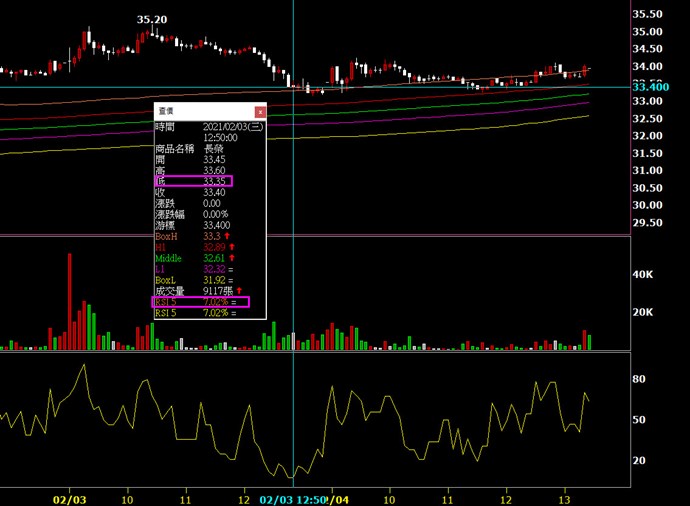Select the highlighted 低 33.35 row
Image resolution: width=690 pixels, height=506 pixels.
[193, 181]
